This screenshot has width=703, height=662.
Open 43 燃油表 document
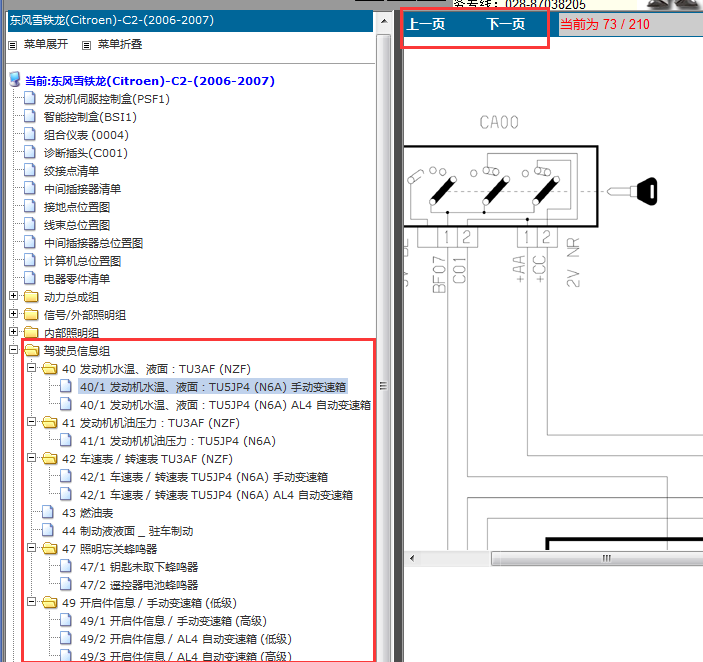click(87, 513)
